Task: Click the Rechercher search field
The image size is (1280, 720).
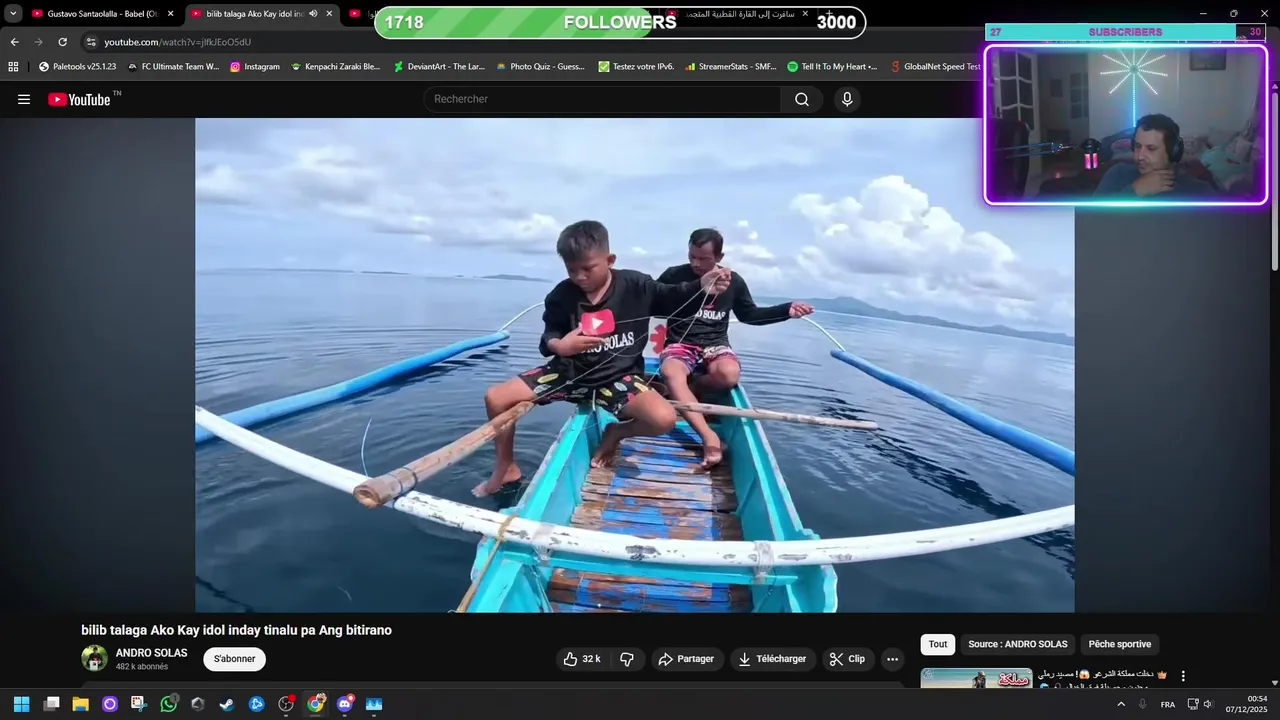Action: coord(602,99)
